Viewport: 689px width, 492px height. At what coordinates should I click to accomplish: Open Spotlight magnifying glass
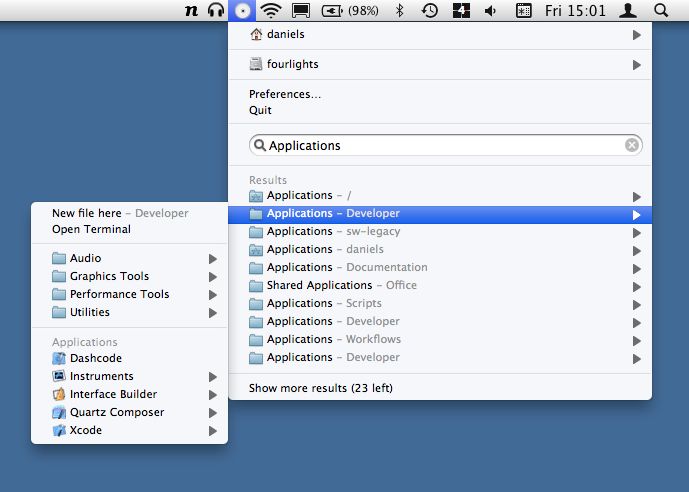coord(660,10)
